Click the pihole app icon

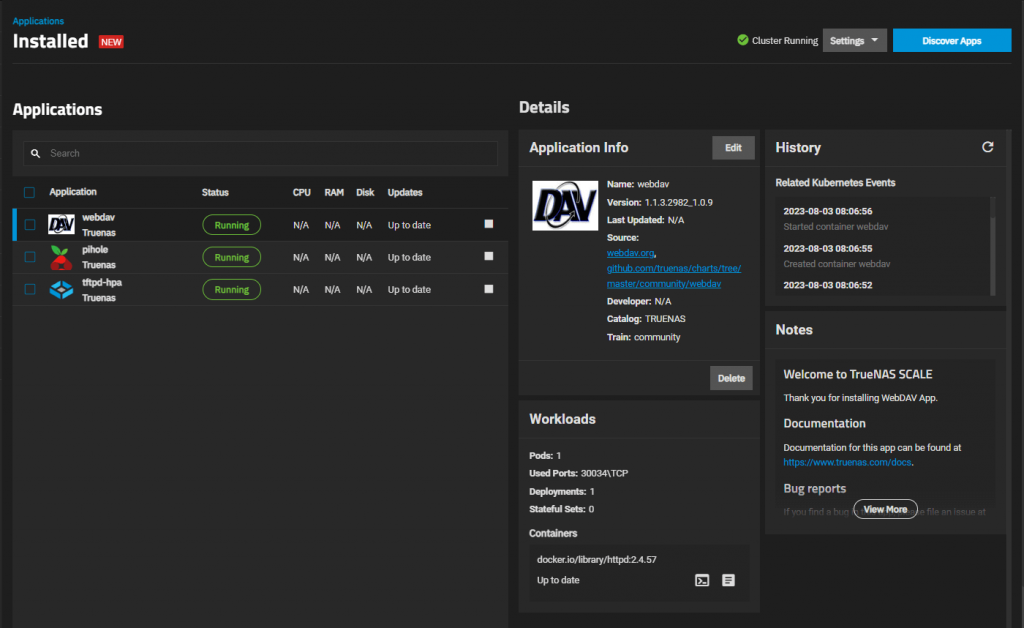tap(61, 257)
